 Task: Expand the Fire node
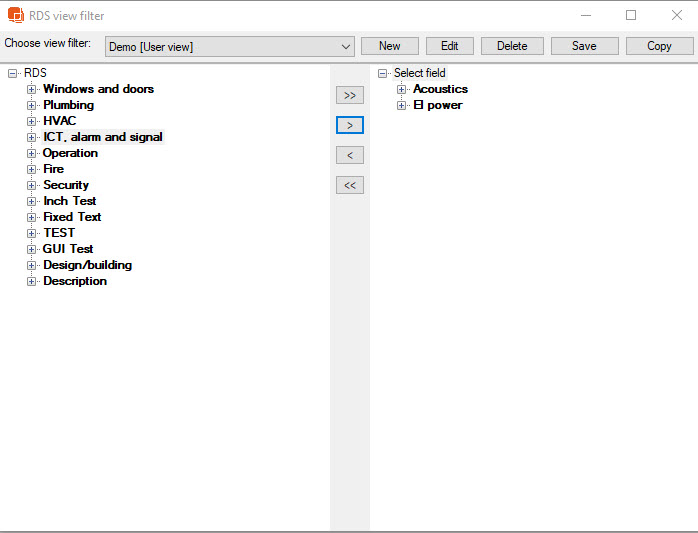click(x=31, y=170)
